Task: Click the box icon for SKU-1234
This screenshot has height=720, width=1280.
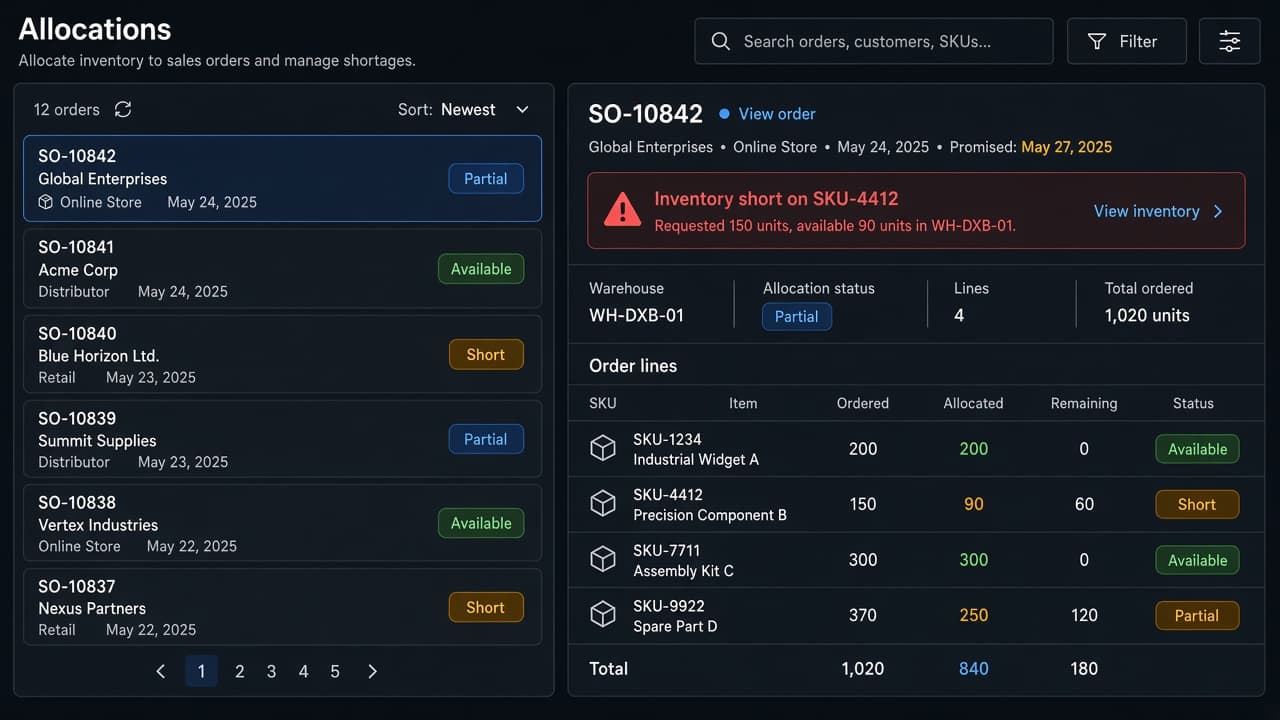Action: 603,448
